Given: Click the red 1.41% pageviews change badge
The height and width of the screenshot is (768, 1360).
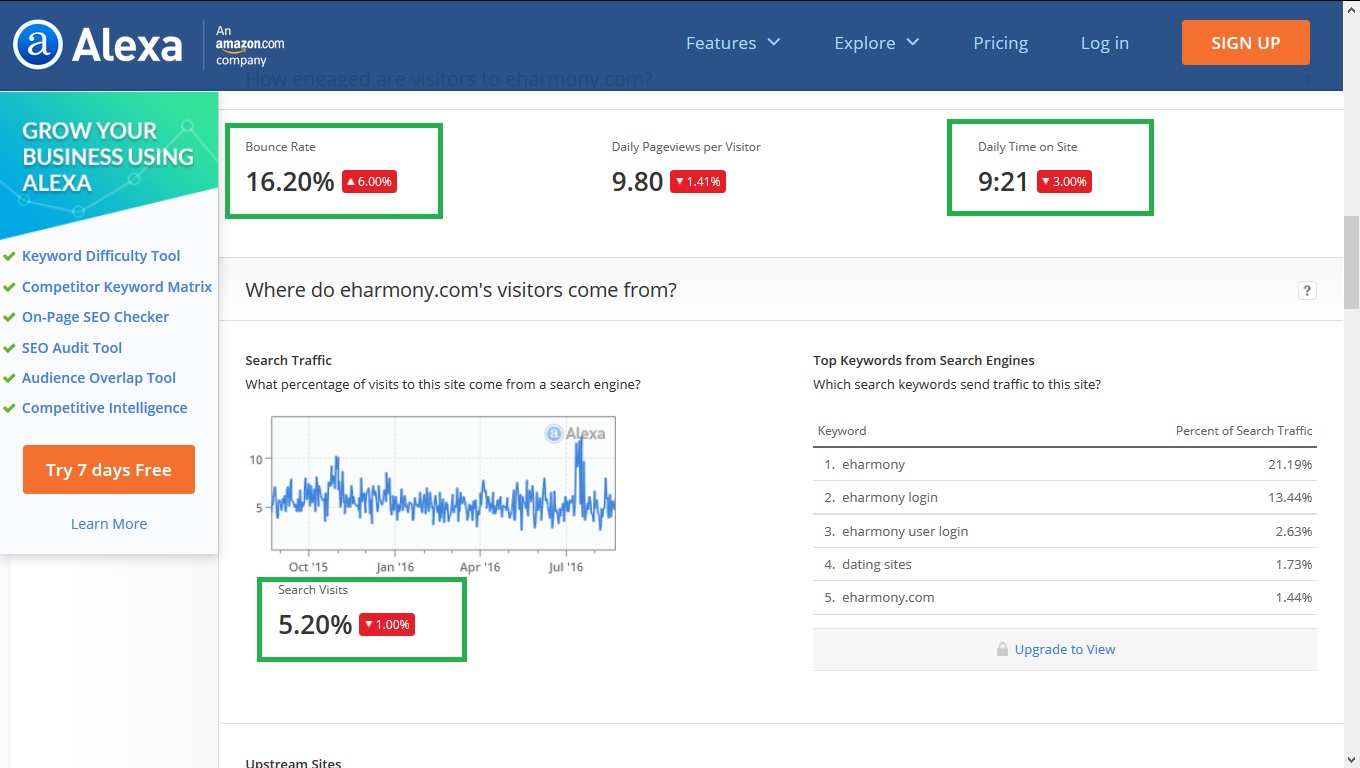Looking at the screenshot, I should [697, 181].
